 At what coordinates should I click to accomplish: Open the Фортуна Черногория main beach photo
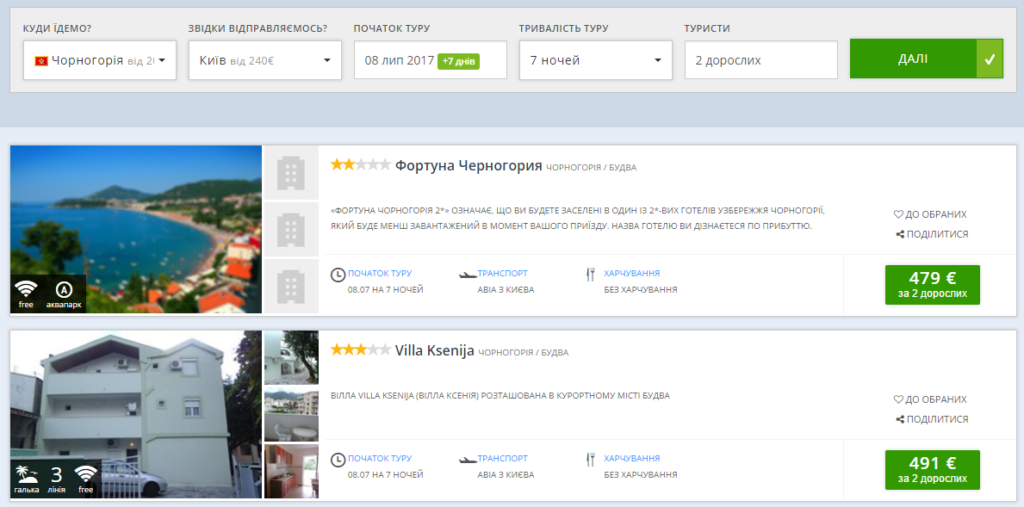pos(136,229)
